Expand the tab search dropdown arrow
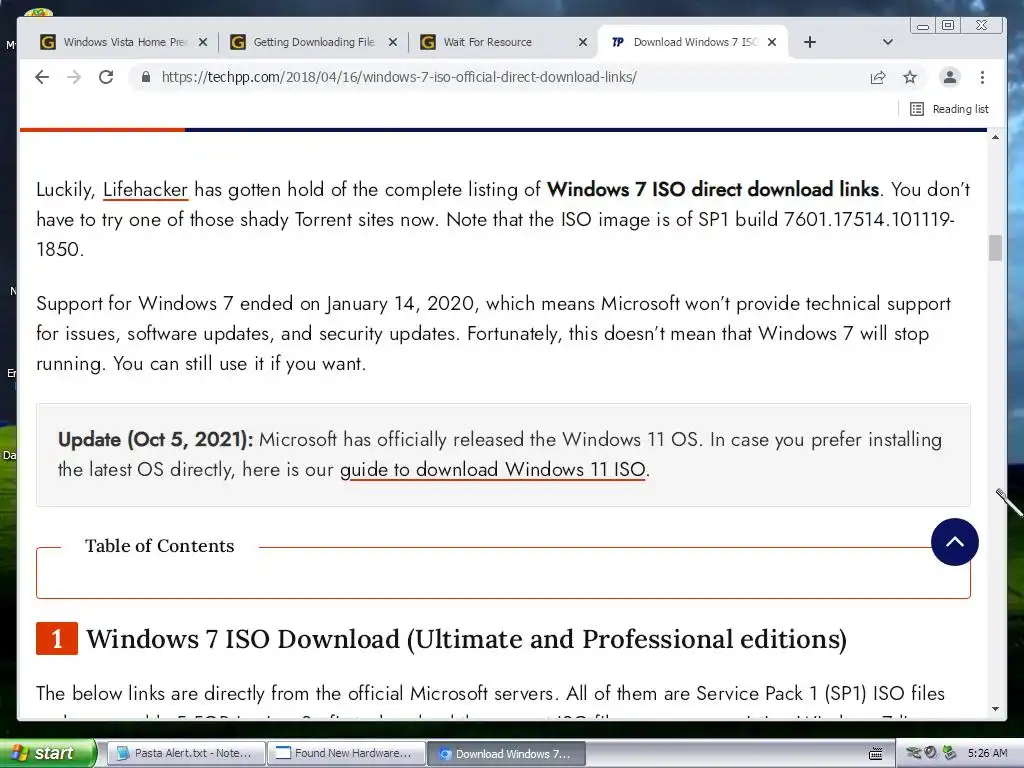The height and width of the screenshot is (768, 1024). 888,42
